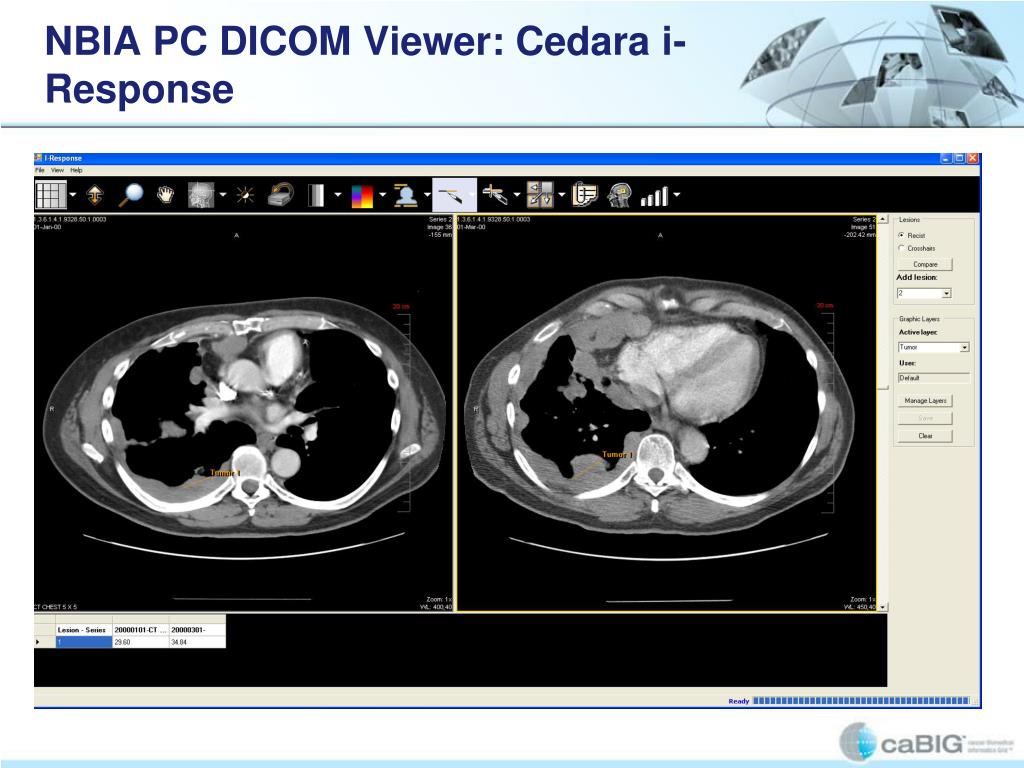Image resolution: width=1024 pixels, height=768 pixels.
Task: Open the Help menu
Action: pyautogui.click(x=76, y=170)
